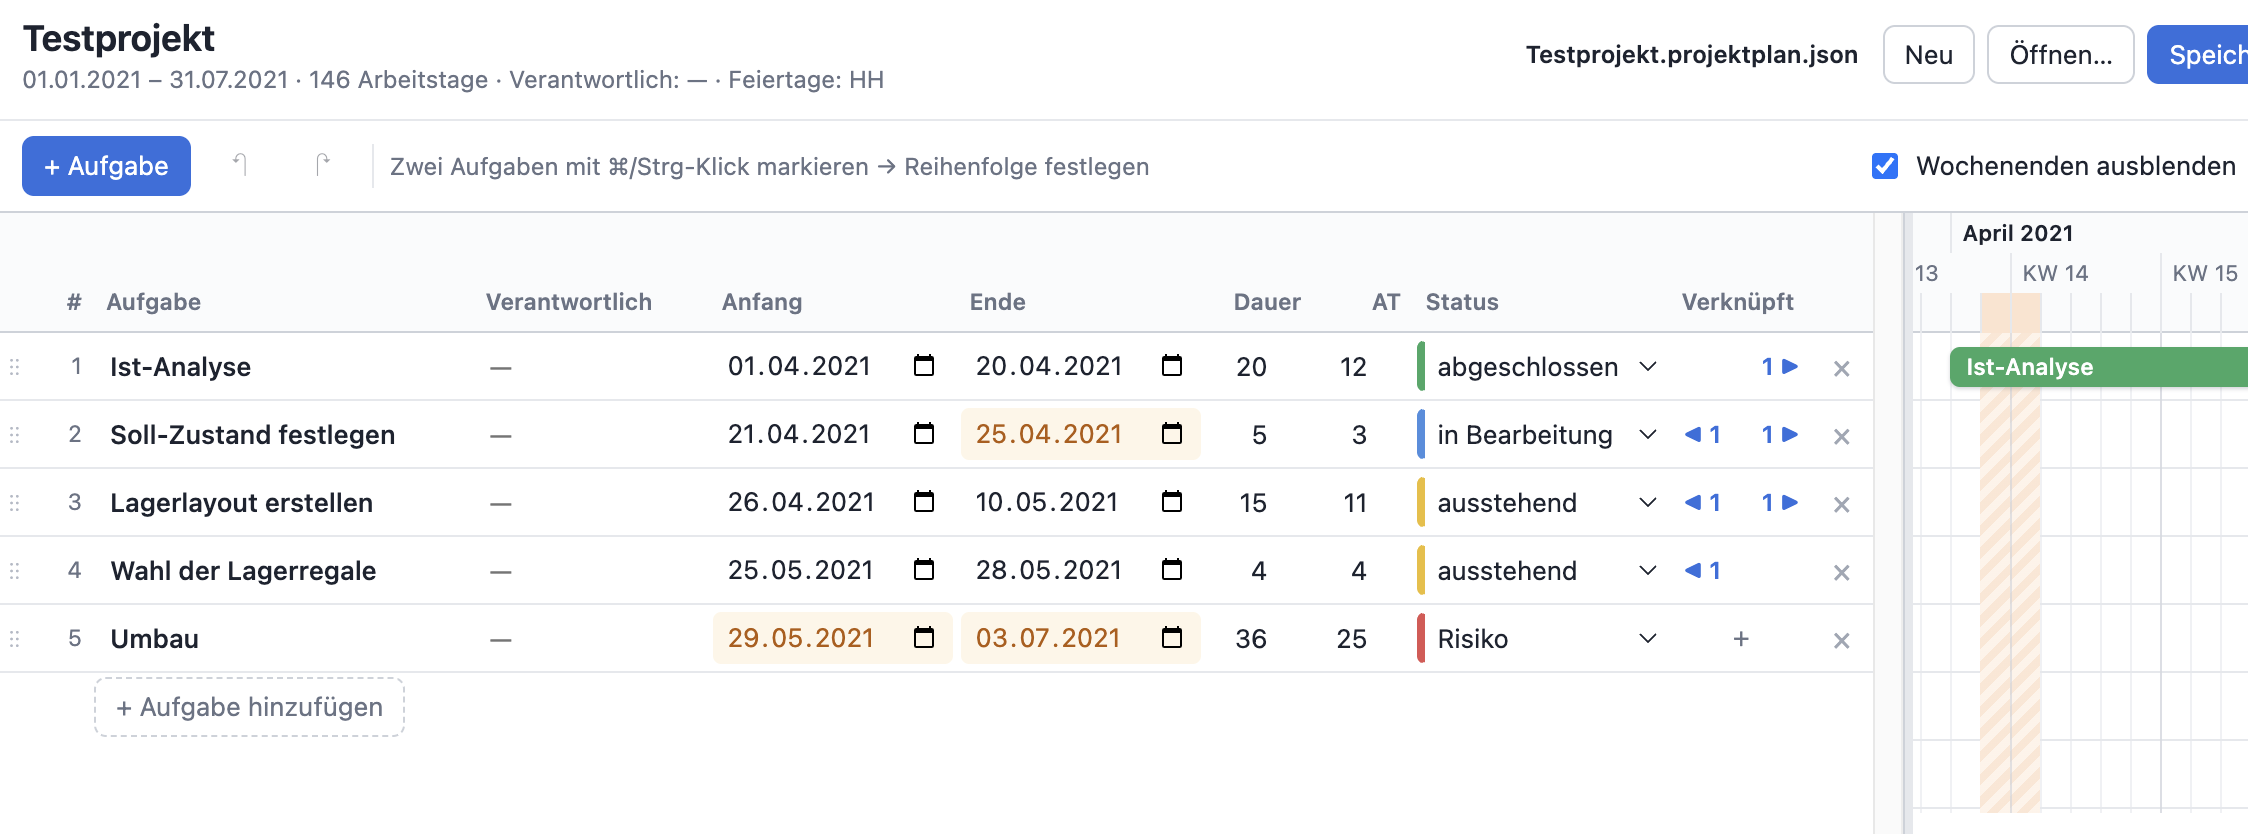Grab the drag handle of Ist-Analyse row
The width and height of the screenshot is (2248, 834).
point(14,367)
